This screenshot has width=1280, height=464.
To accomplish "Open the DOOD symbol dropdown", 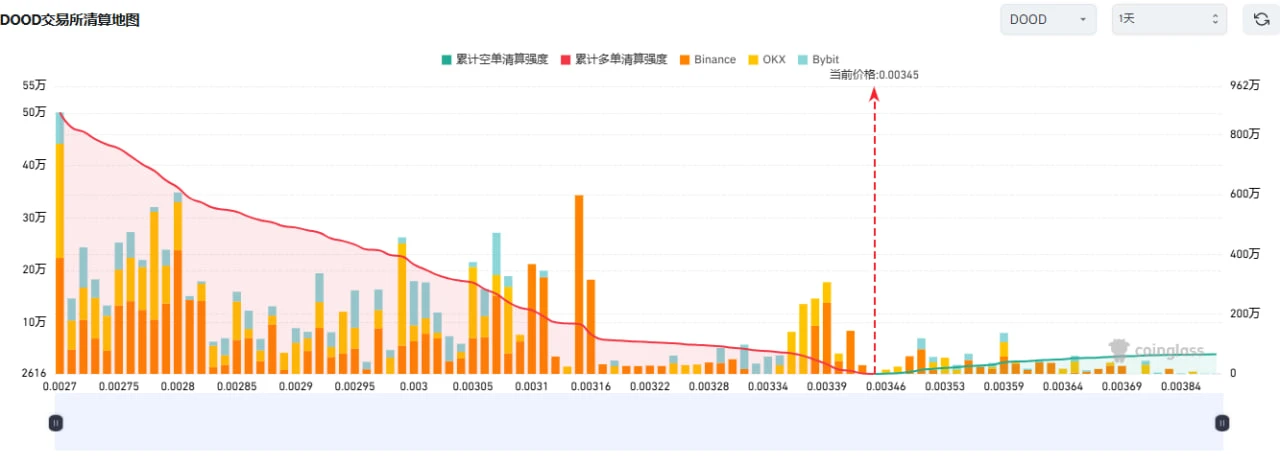I will click(x=1048, y=19).
